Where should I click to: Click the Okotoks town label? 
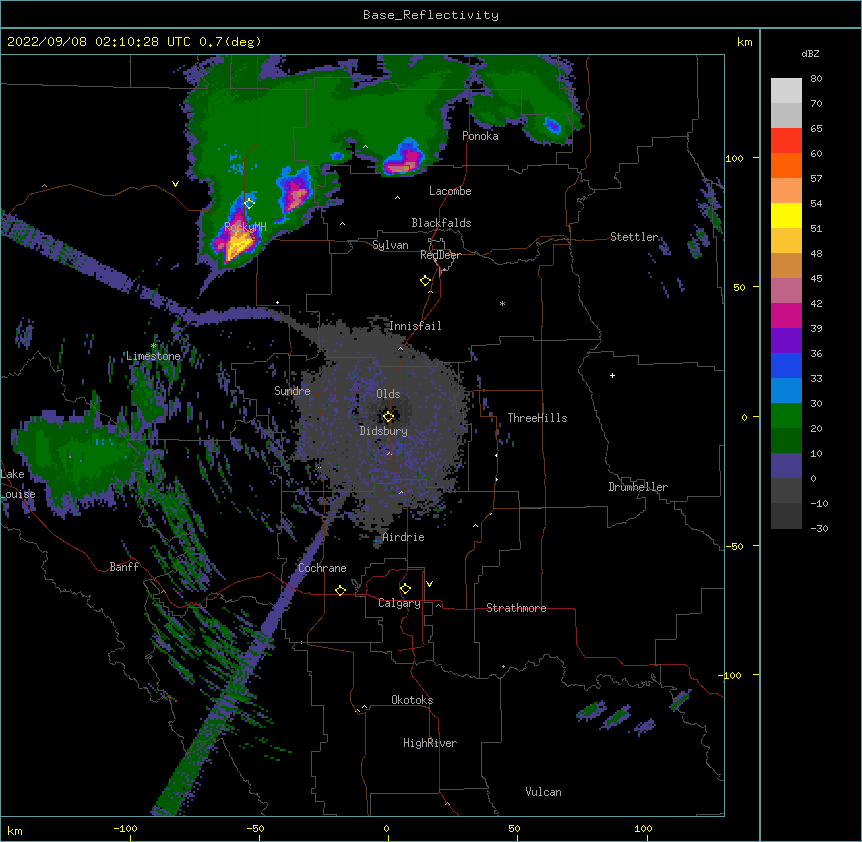tap(412, 700)
